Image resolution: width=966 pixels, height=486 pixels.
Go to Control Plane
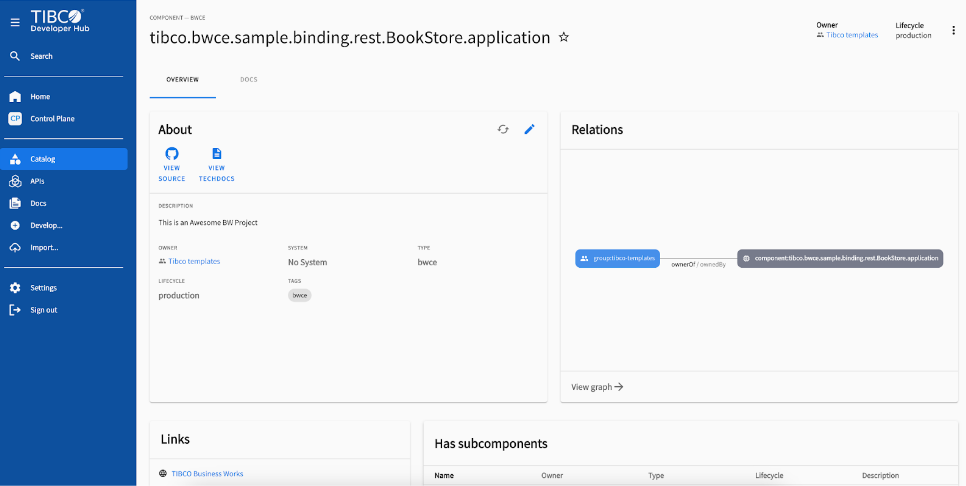(52, 119)
